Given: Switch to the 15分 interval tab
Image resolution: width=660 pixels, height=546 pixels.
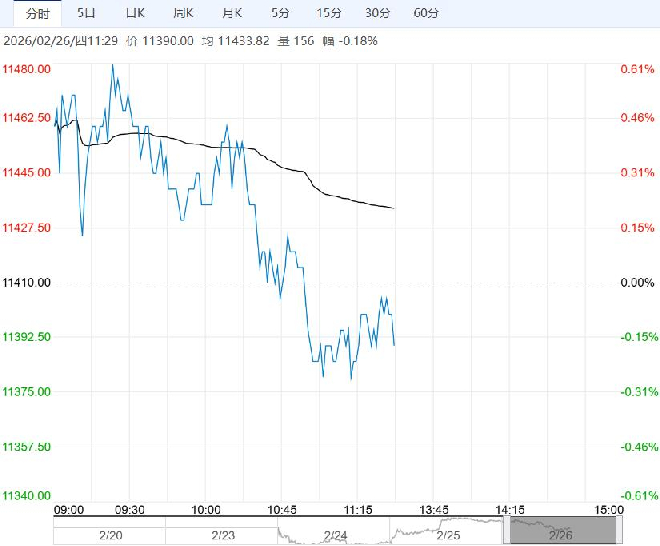Looking at the screenshot, I should (x=328, y=13).
